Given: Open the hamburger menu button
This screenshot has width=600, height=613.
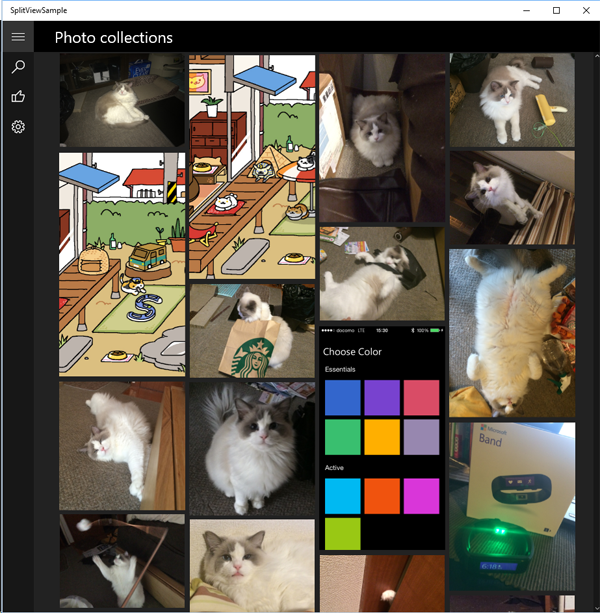Looking at the screenshot, I should click(x=18, y=37).
